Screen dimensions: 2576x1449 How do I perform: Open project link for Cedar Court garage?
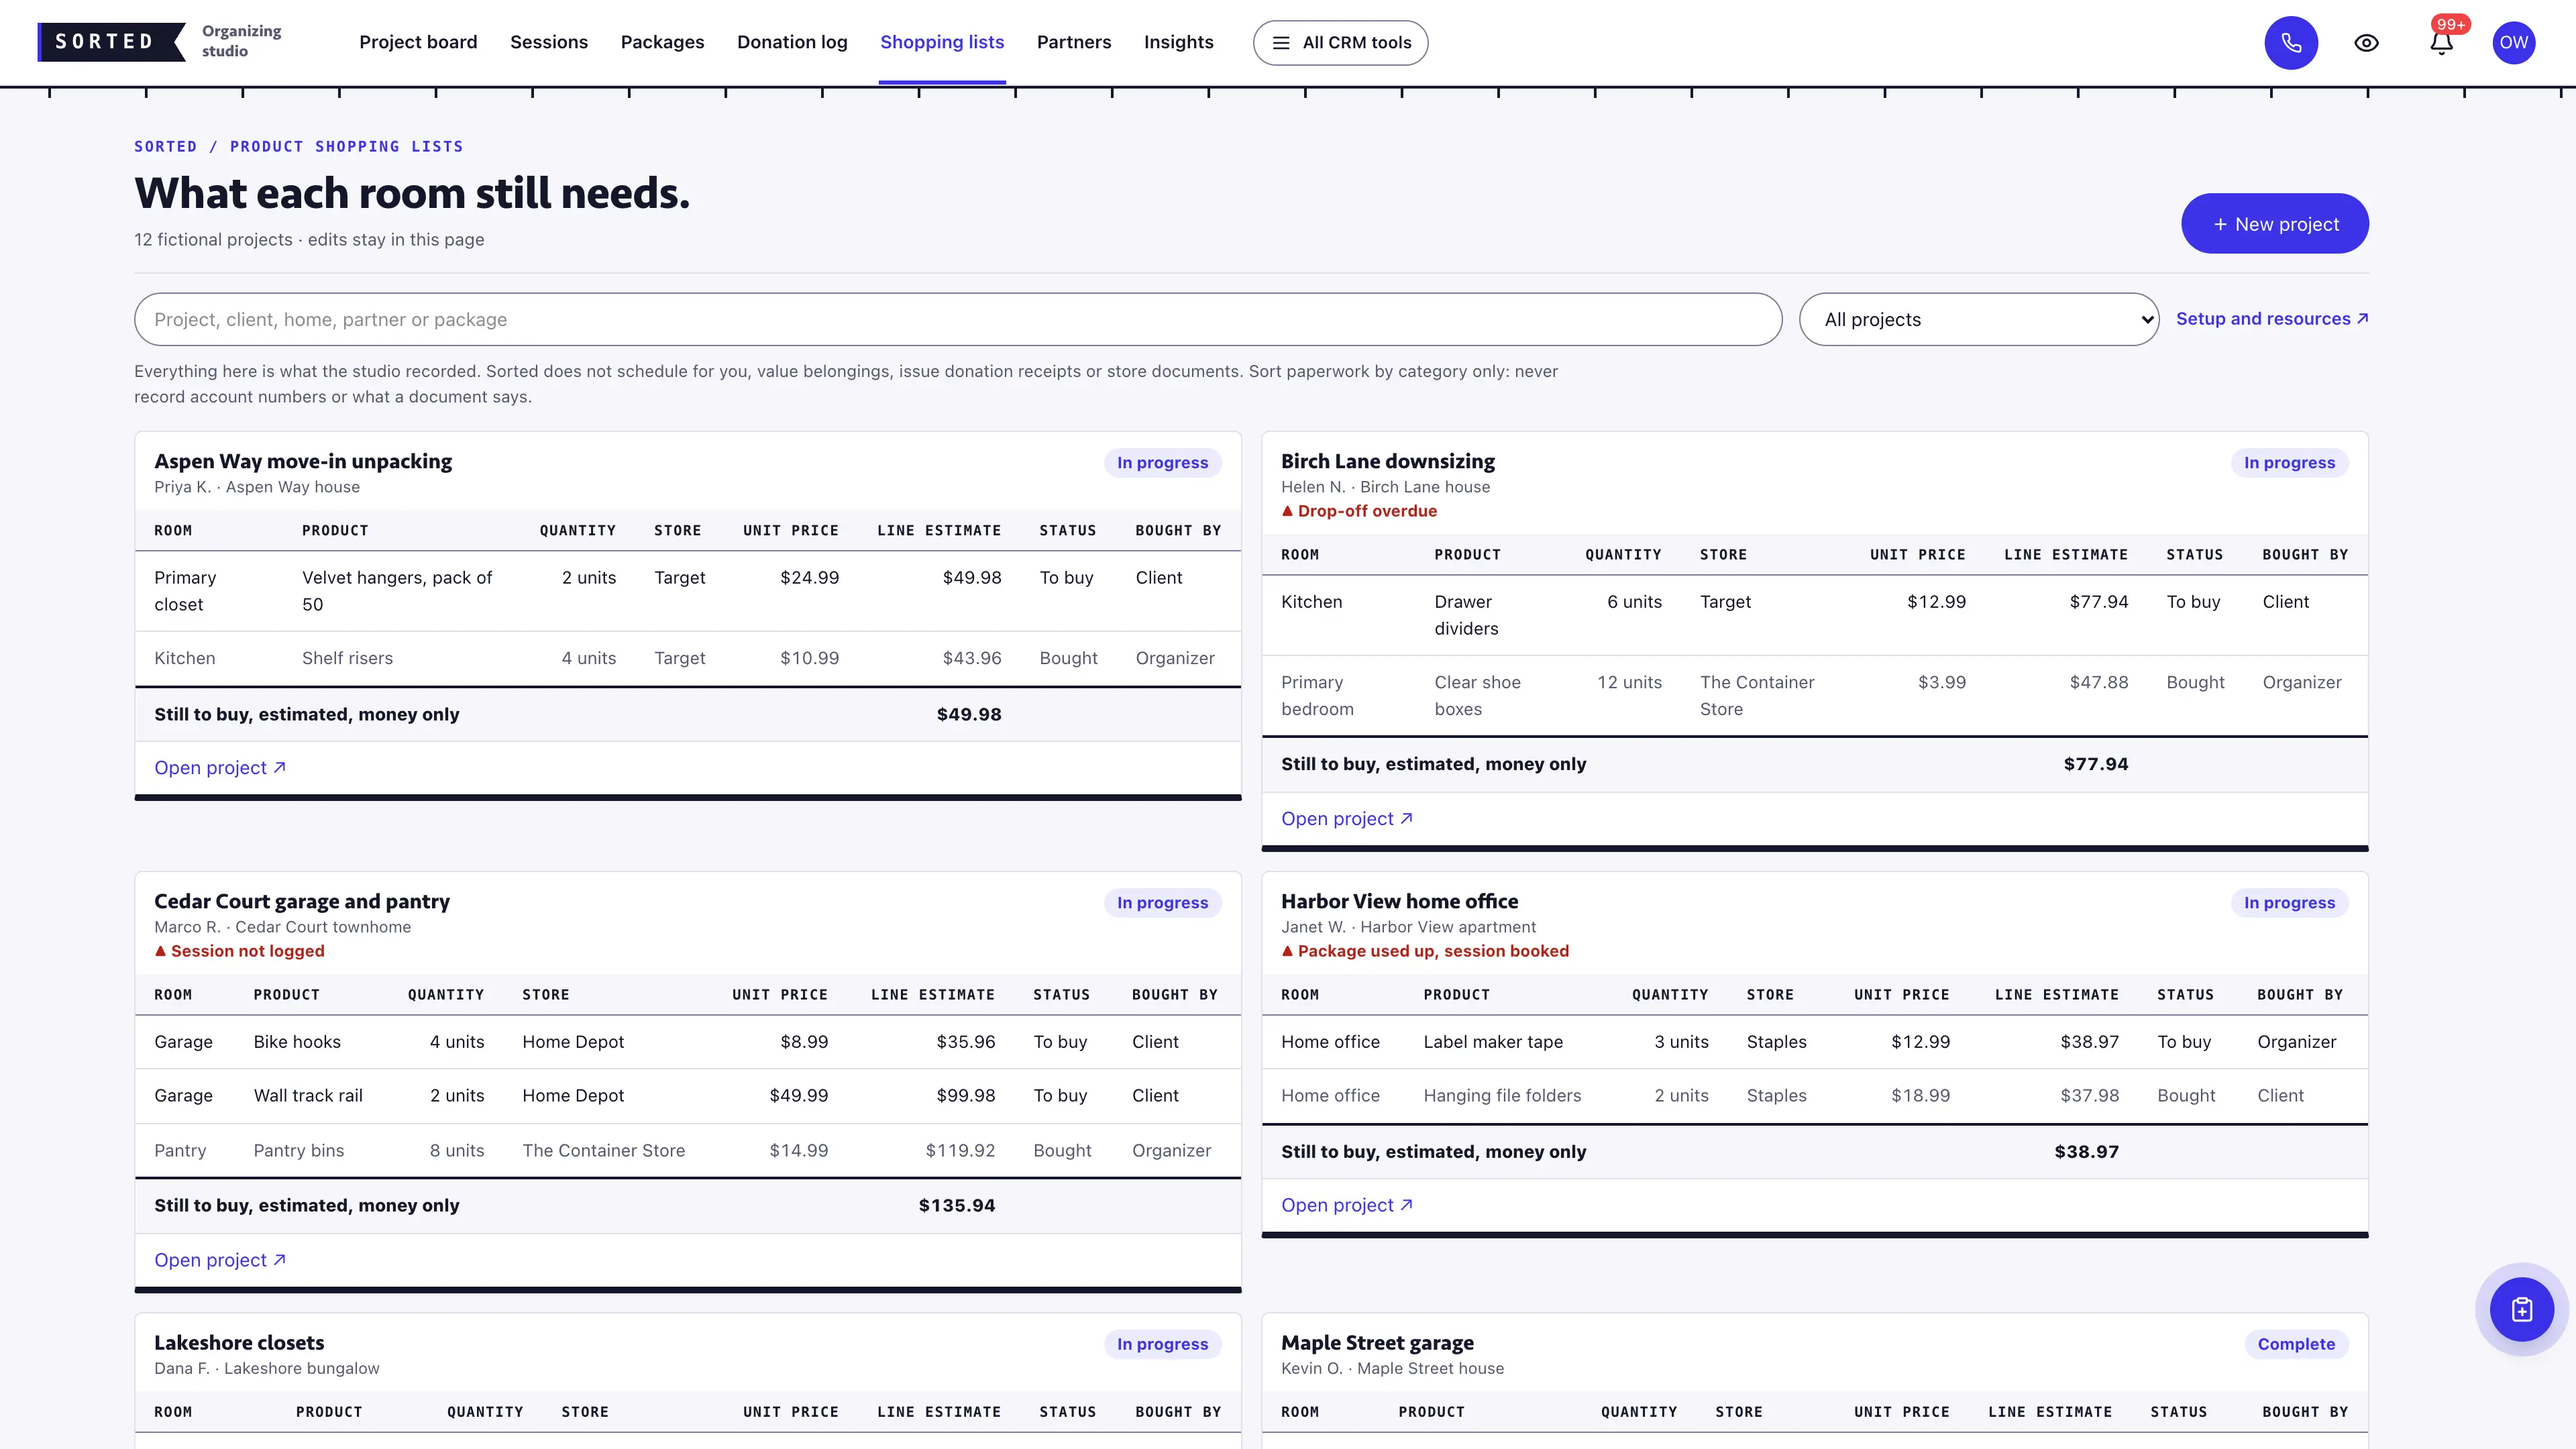click(220, 1260)
